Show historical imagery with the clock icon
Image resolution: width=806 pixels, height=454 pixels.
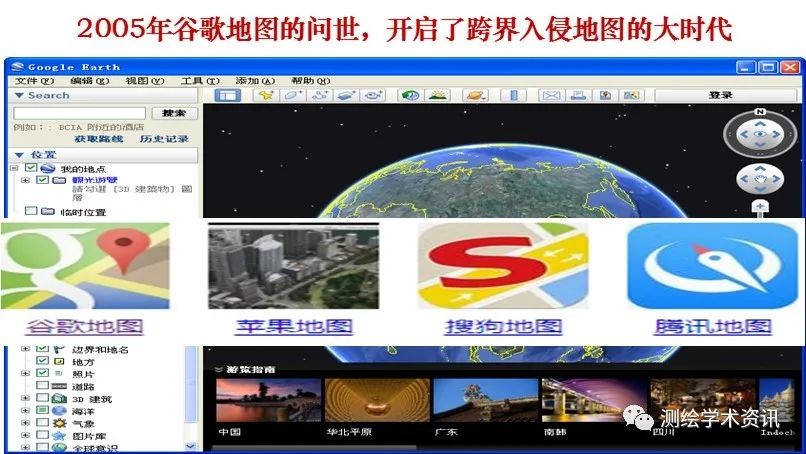coord(410,96)
